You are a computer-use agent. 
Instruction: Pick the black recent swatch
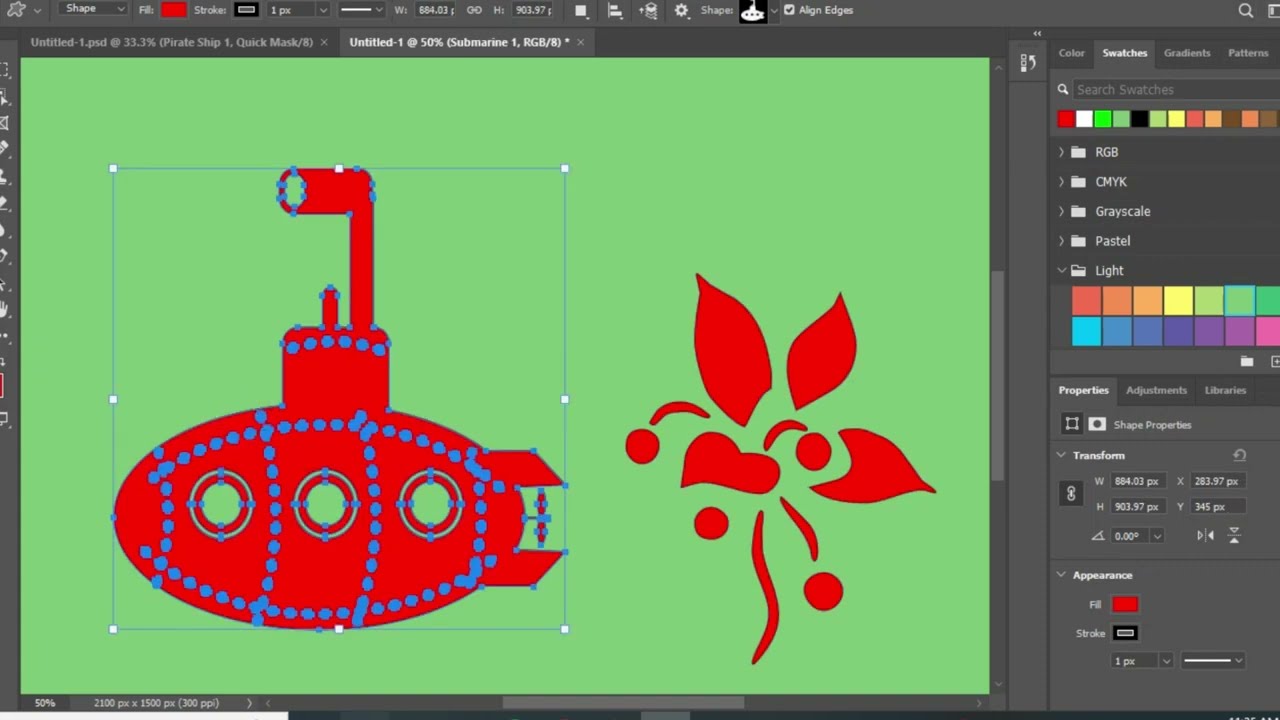coord(1140,120)
